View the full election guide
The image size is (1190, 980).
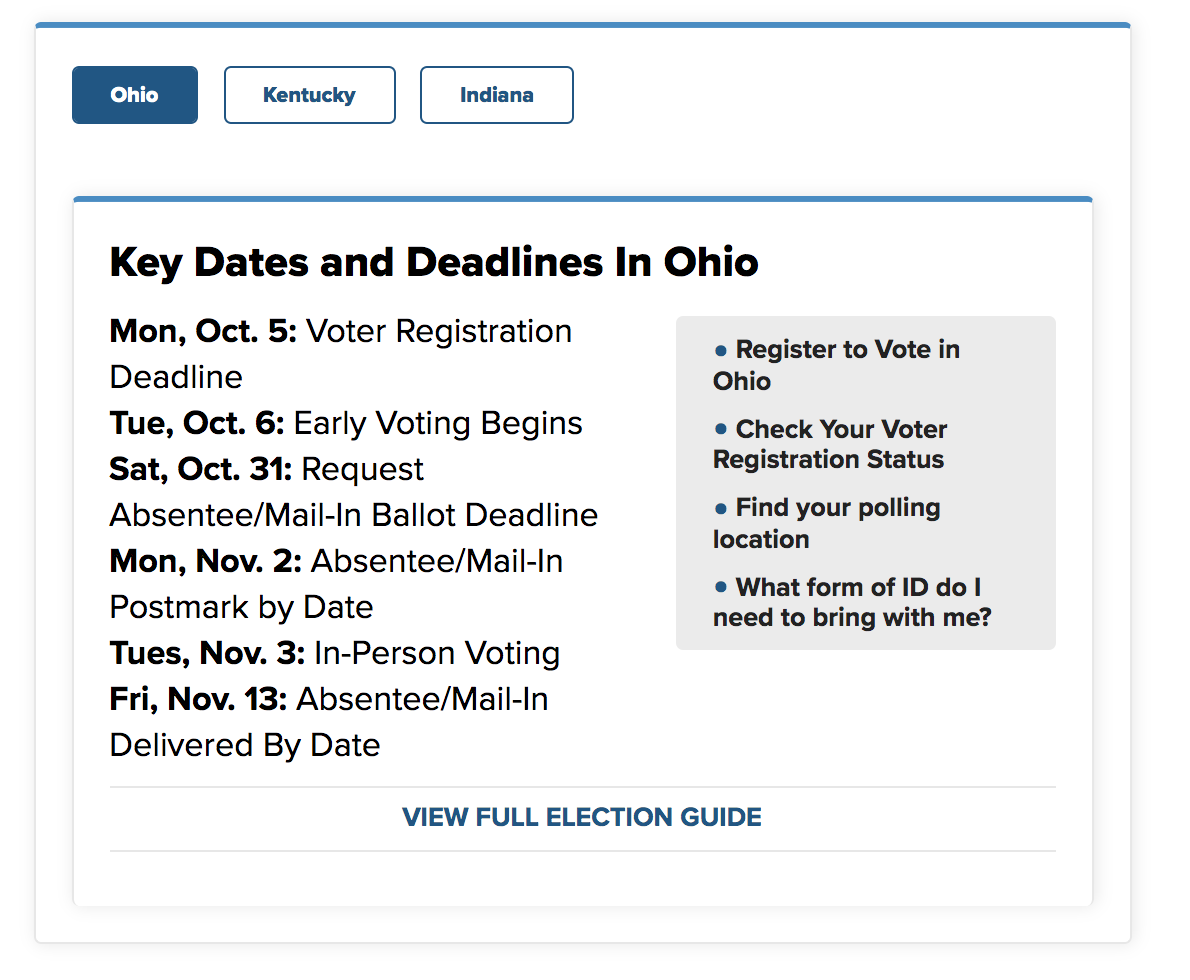click(582, 817)
